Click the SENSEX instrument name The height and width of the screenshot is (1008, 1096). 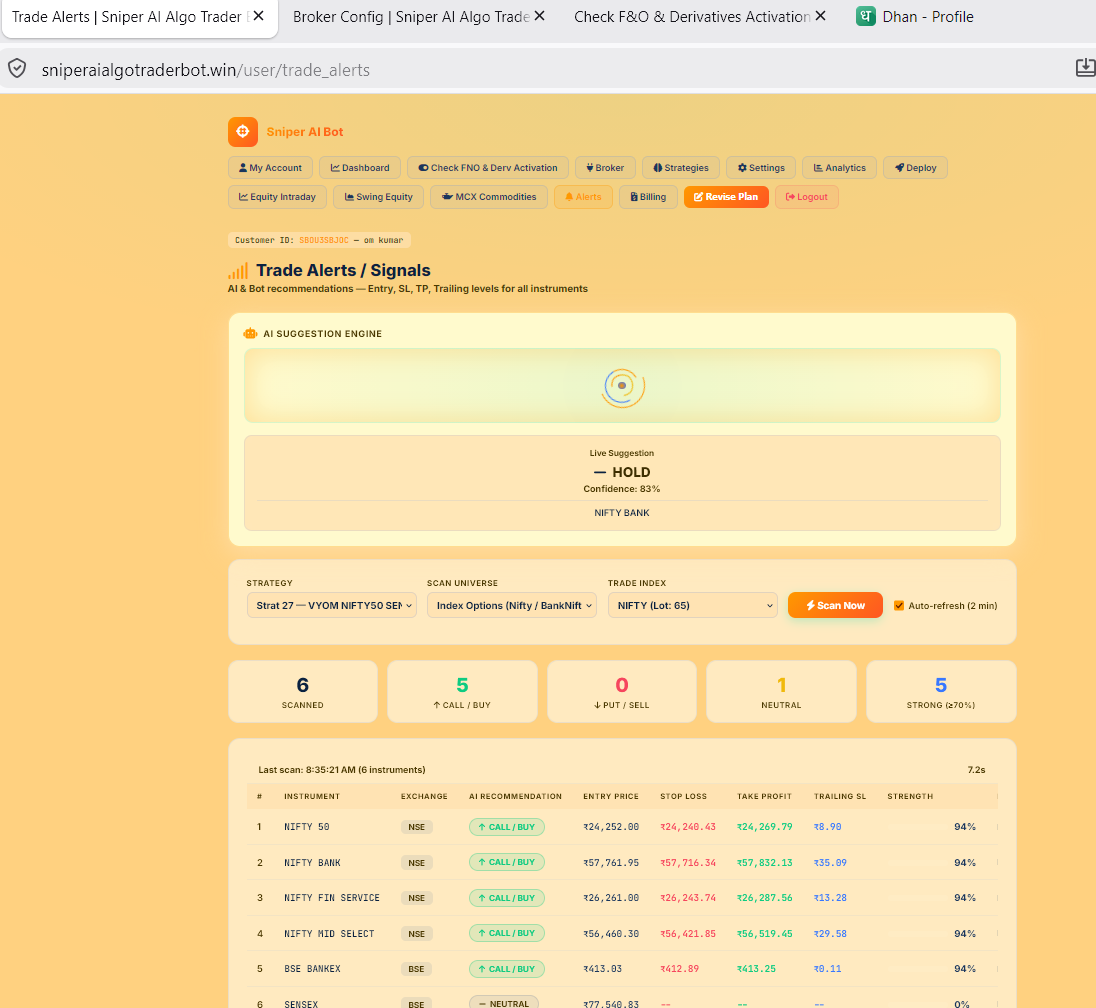coord(301,1004)
